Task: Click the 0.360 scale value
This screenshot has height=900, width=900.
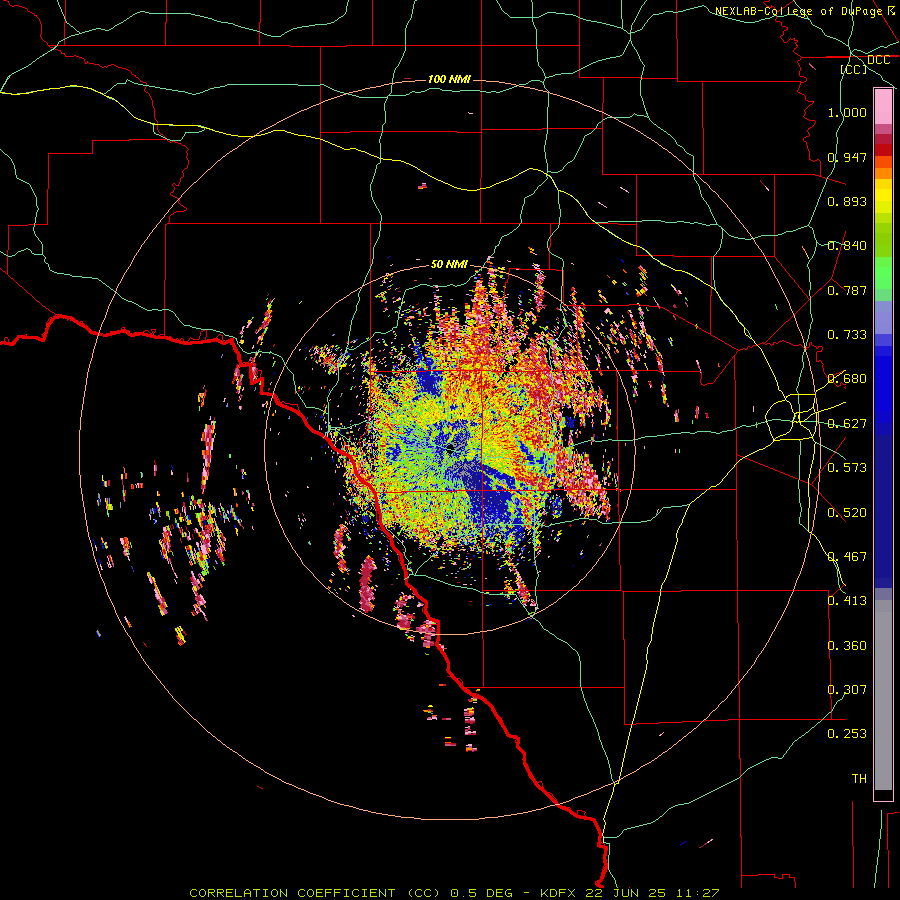Action: pyautogui.click(x=847, y=646)
